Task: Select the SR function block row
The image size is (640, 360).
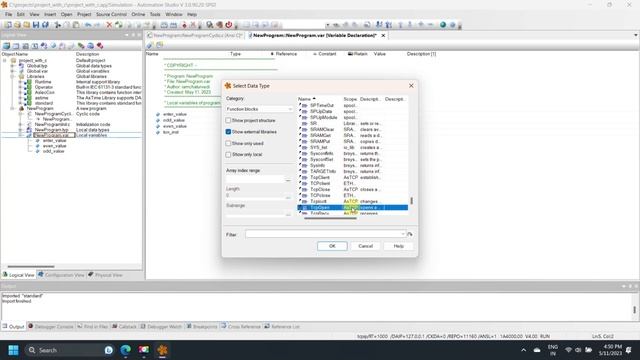Action: (353, 123)
